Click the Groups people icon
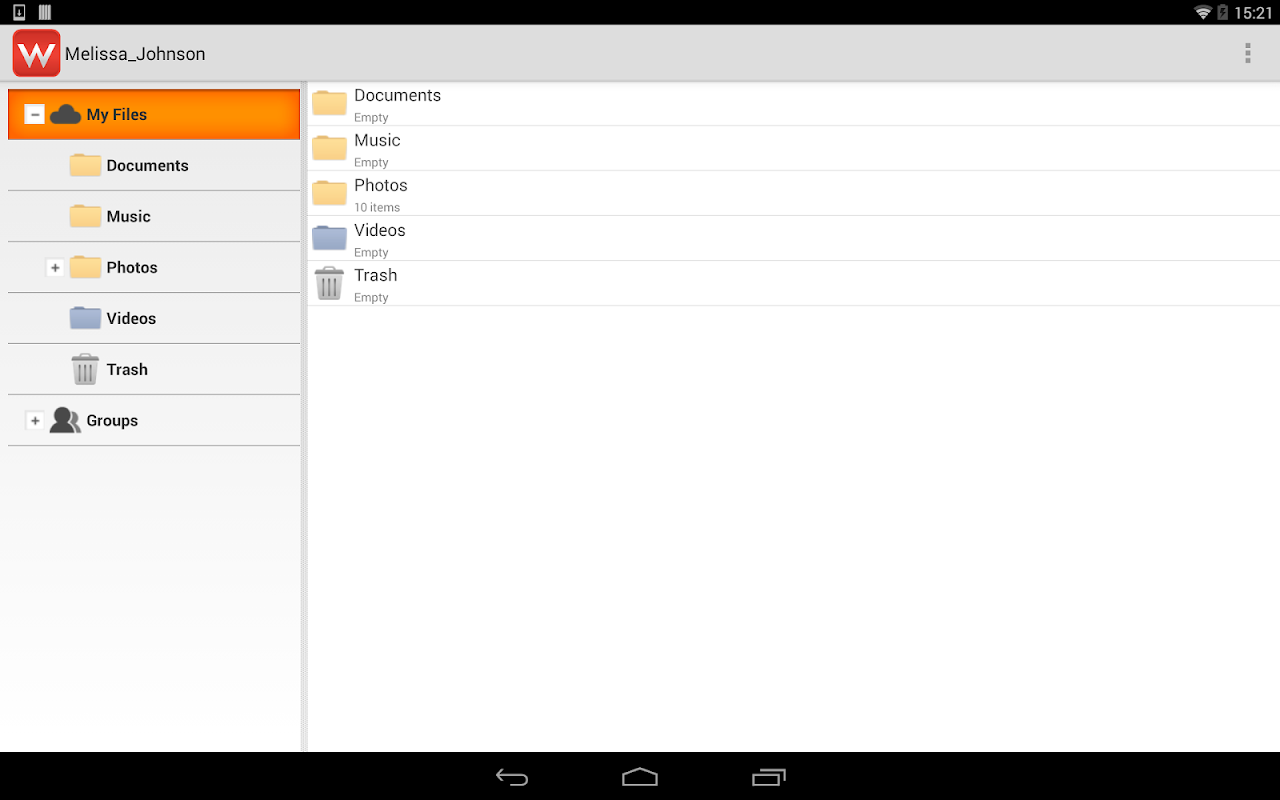The width and height of the screenshot is (1280, 800). (64, 419)
